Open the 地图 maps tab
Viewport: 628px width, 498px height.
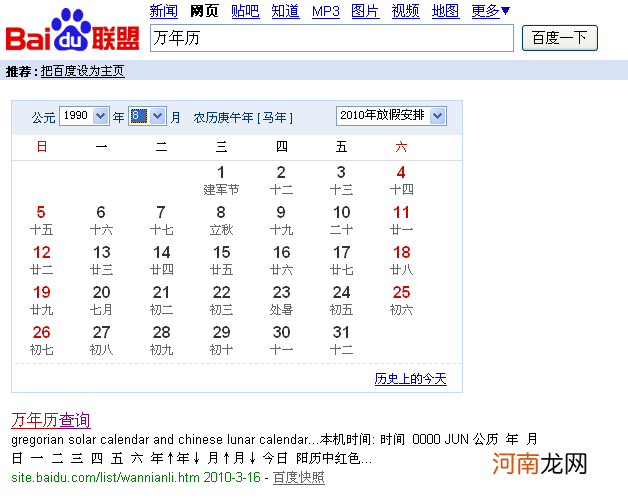(445, 11)
